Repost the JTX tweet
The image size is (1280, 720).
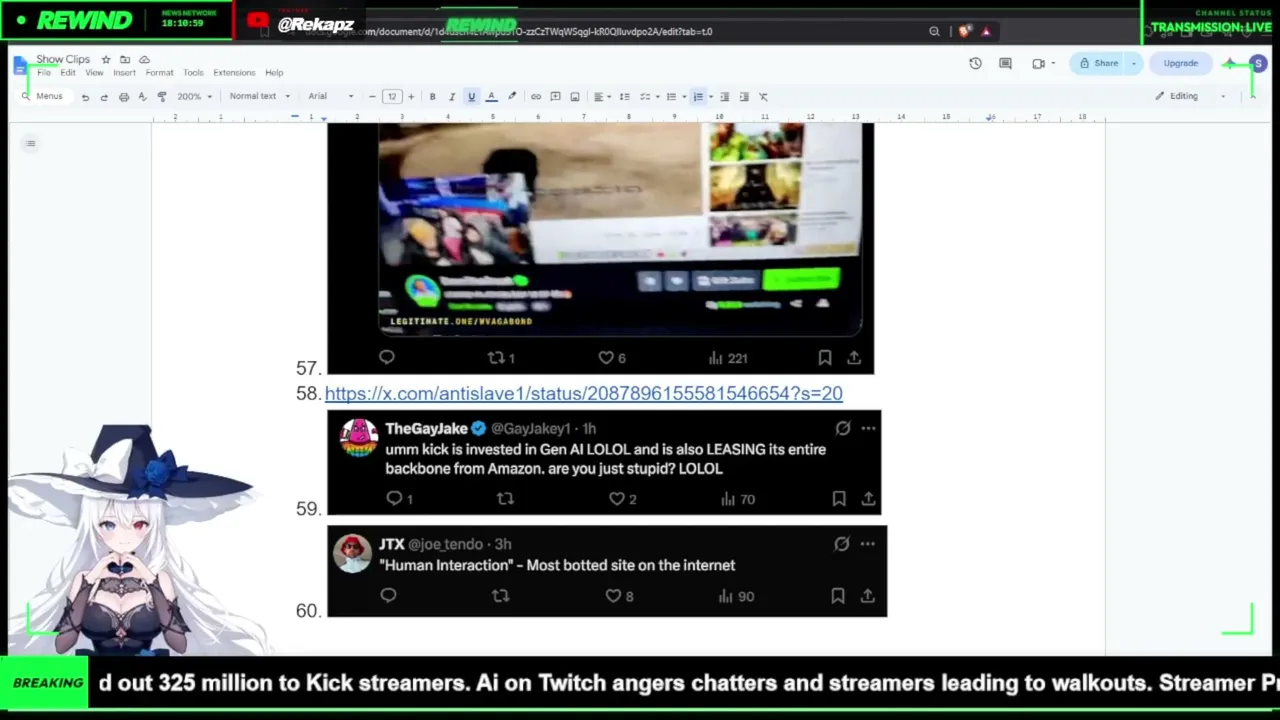tap(501, 596)
